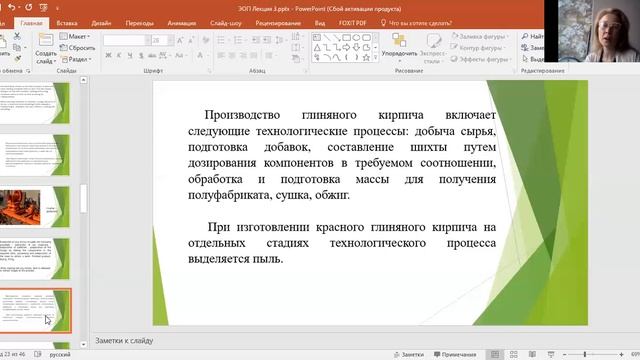The height and width of the screenshot is (360, 640).
Task: Increase list indent level
Action: (267, 40)
